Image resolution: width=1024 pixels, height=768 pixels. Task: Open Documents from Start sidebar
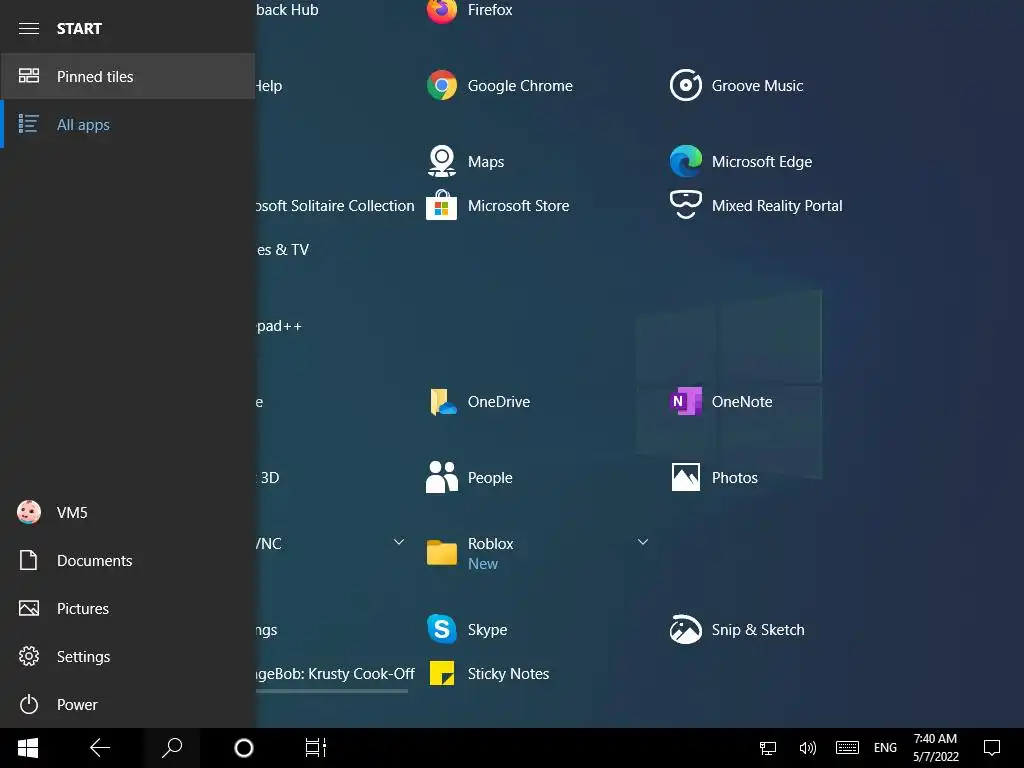click(127, 560)
